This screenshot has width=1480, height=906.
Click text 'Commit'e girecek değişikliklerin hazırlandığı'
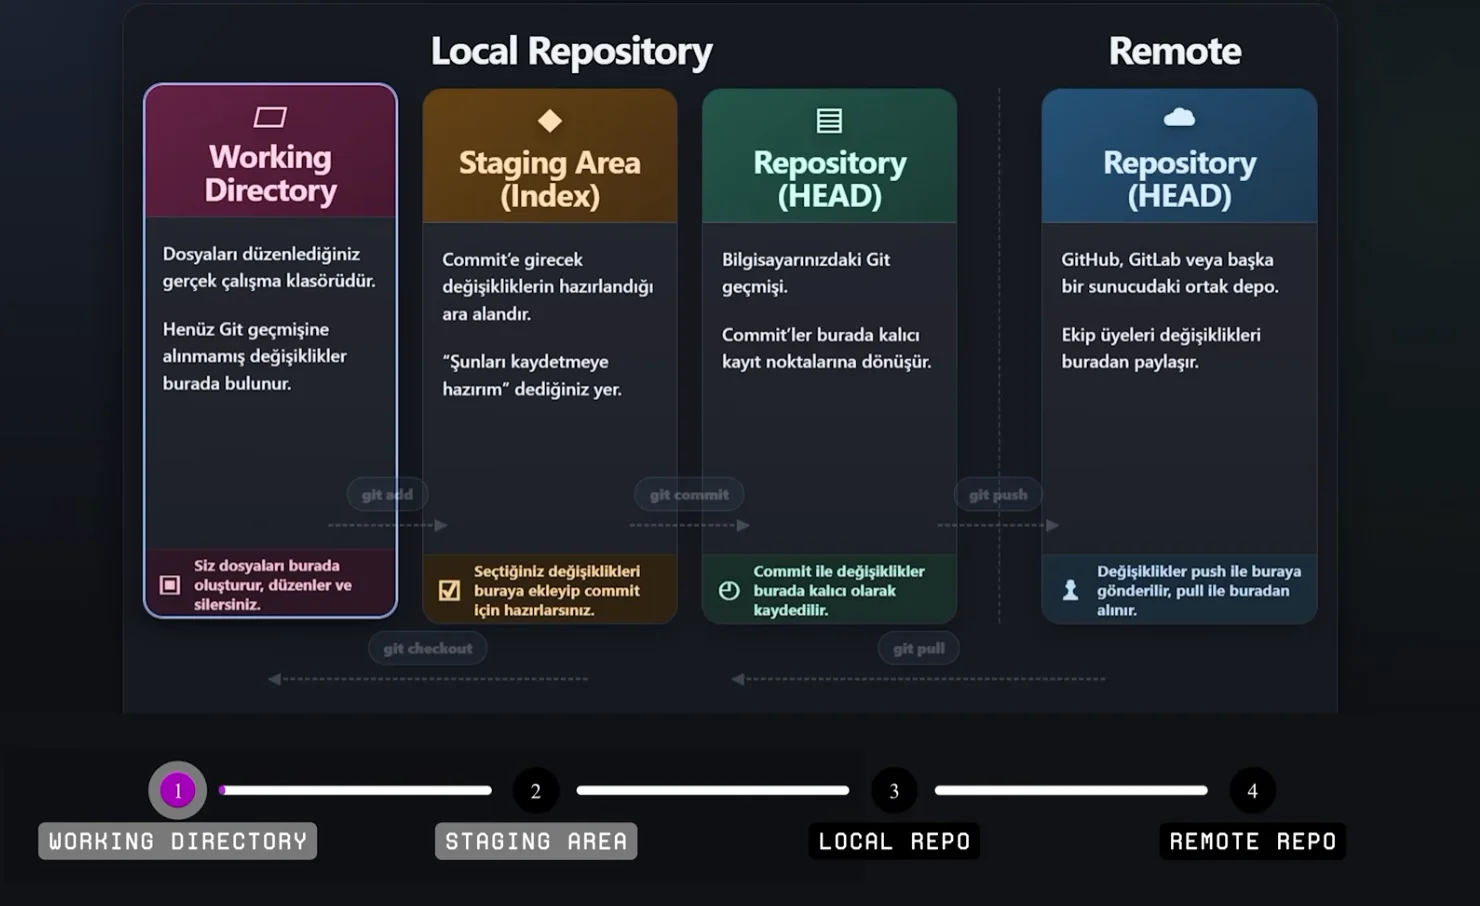click(548, 273)
